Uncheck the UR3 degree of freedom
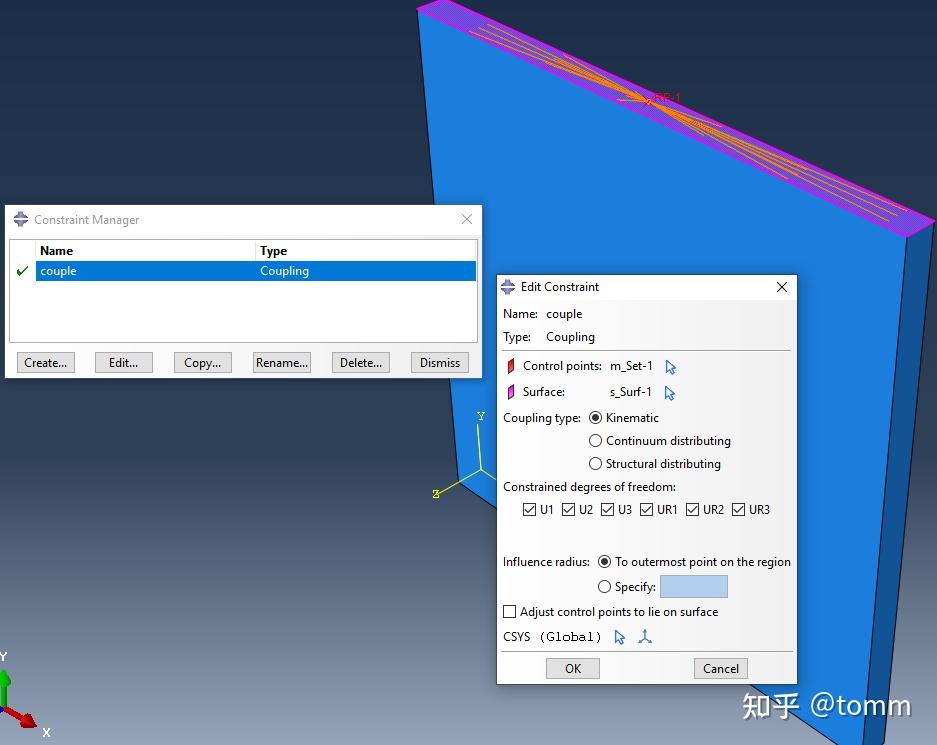937x745 pixels. point(737,509)
